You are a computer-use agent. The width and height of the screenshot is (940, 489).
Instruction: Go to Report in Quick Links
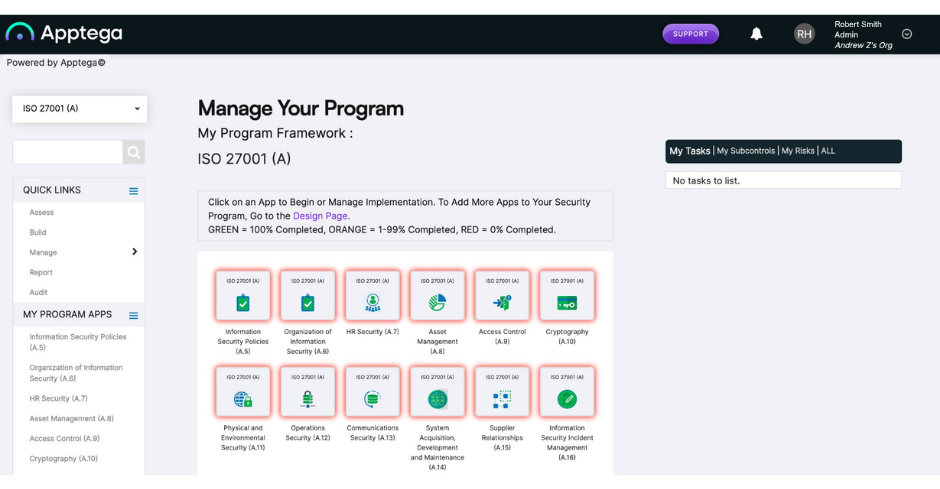(41, 272)
